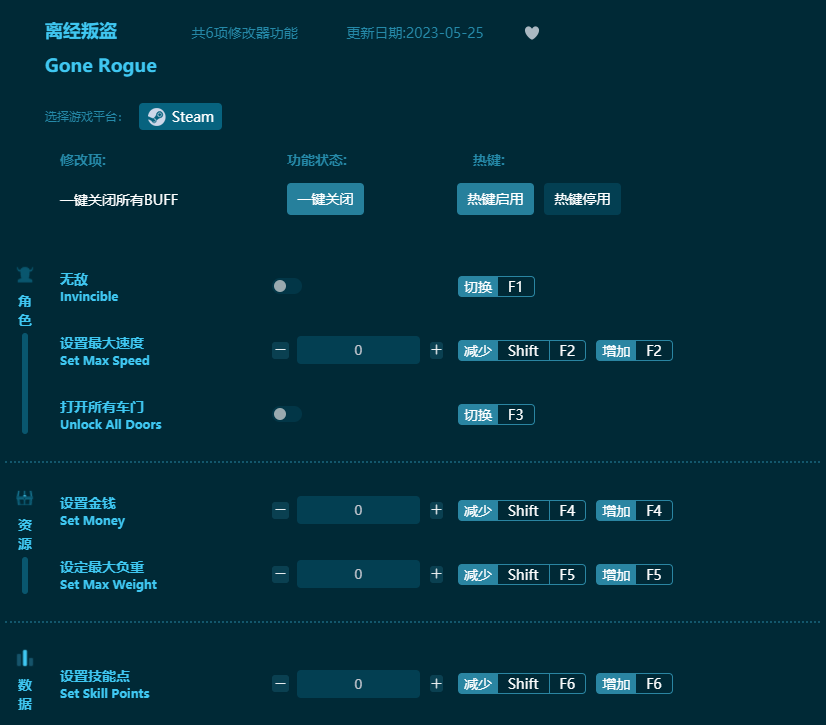The image size is (826, 725).
Task: Click 减少 Shift F6 to decrease Set Skill Points
Action: [x=521, y=684]
